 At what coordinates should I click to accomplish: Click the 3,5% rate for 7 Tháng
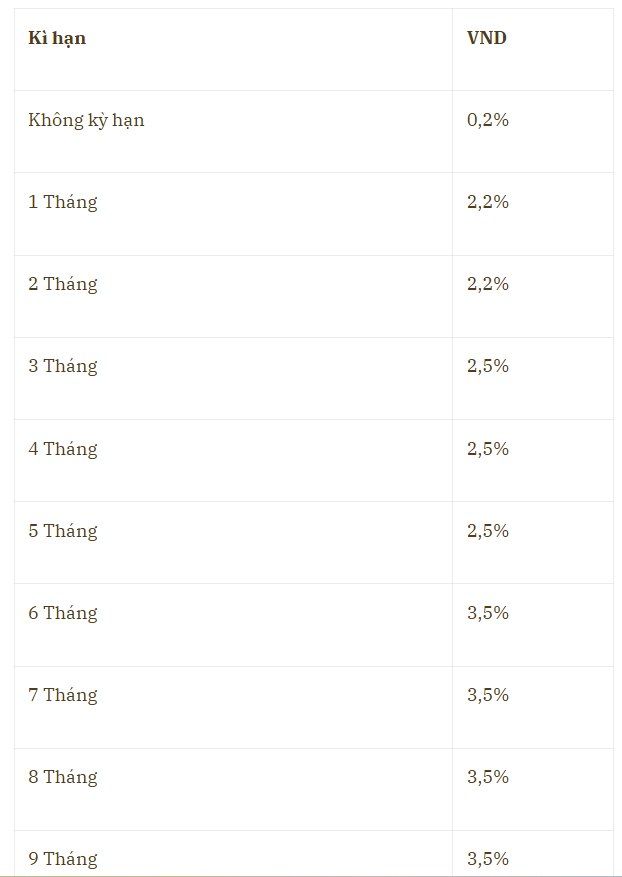488,695
